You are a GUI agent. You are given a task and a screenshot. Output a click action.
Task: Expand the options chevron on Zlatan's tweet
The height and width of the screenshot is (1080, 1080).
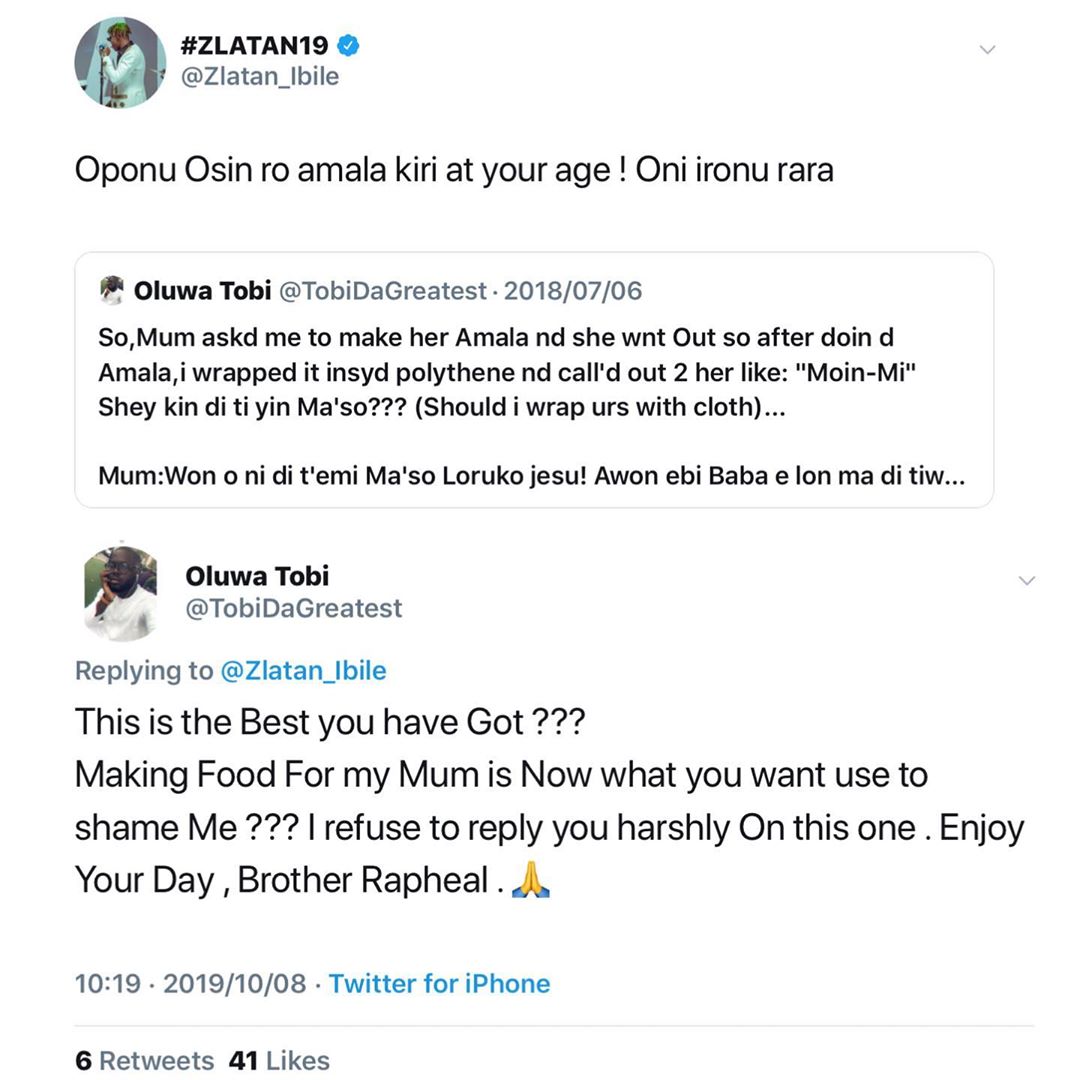(x=987, y=49)
